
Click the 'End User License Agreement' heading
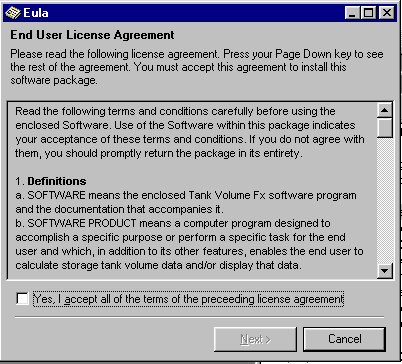coord(92,35)
